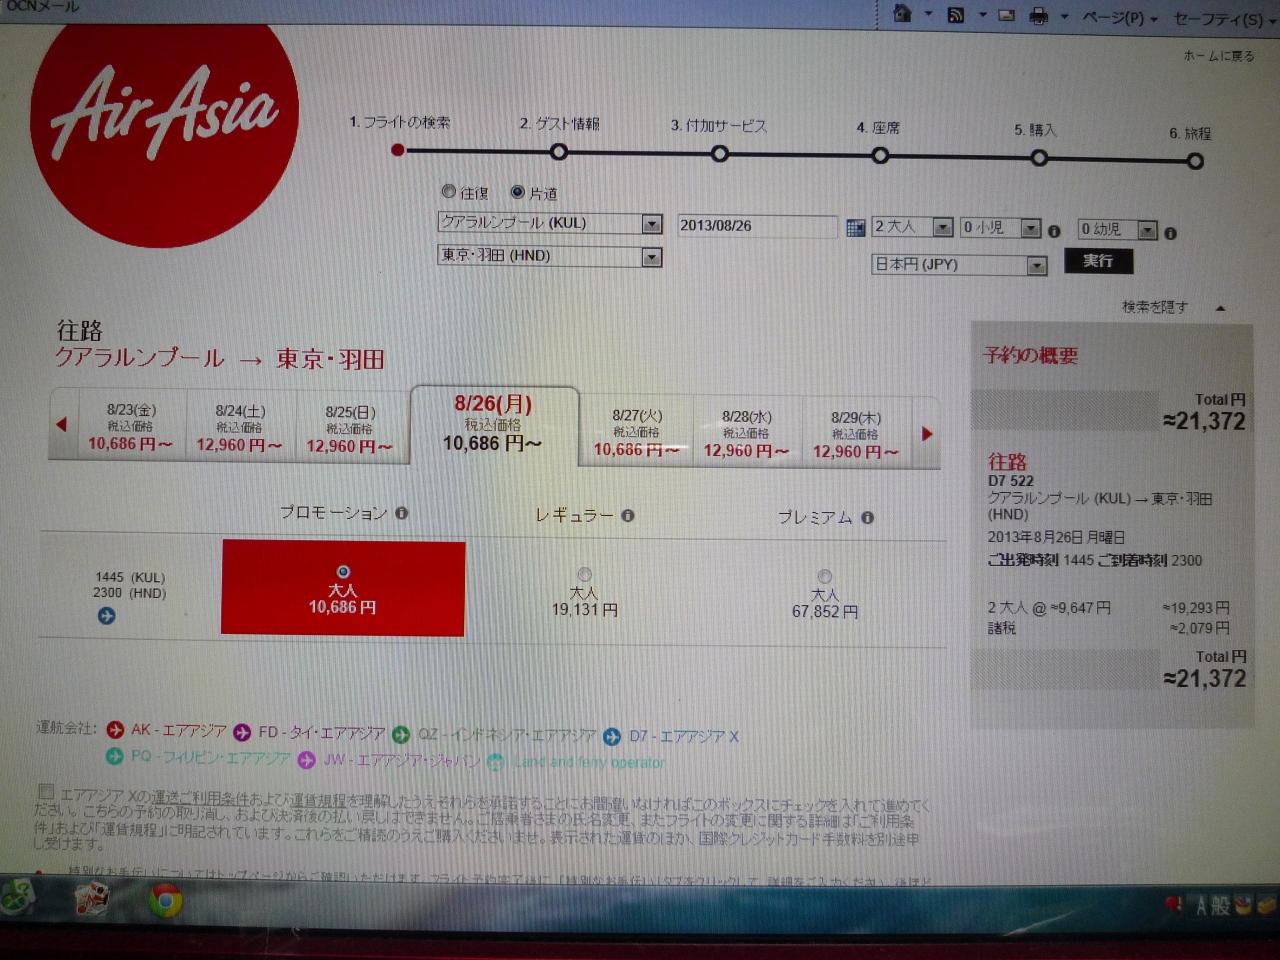Select the プロモーション fare 10,686円 radio
The width and height of the screenshot is (1280, 960).
coord(343,572)
